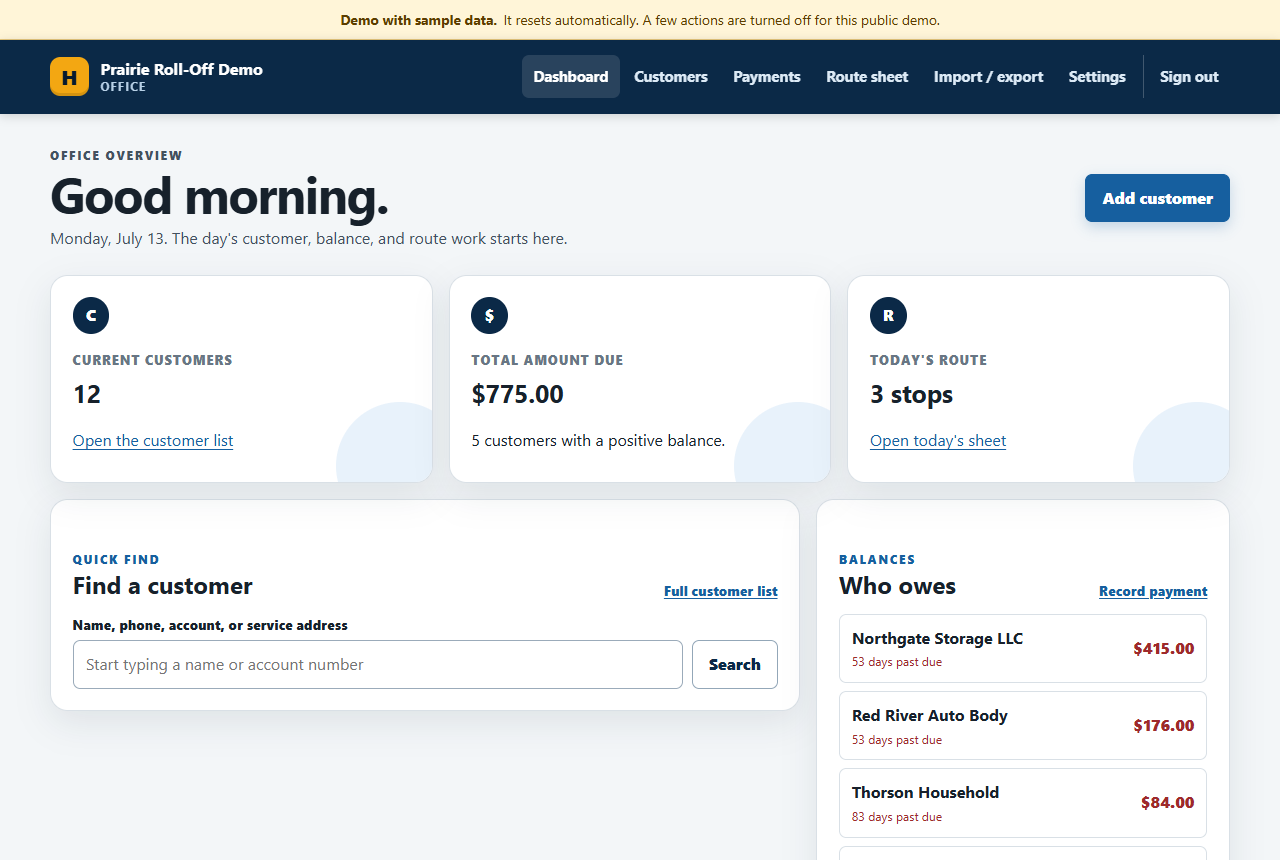The height and width of the screenshot is (860, 1280).
Task: Focus the customer name search field
Action: click(x=378, y=664)
